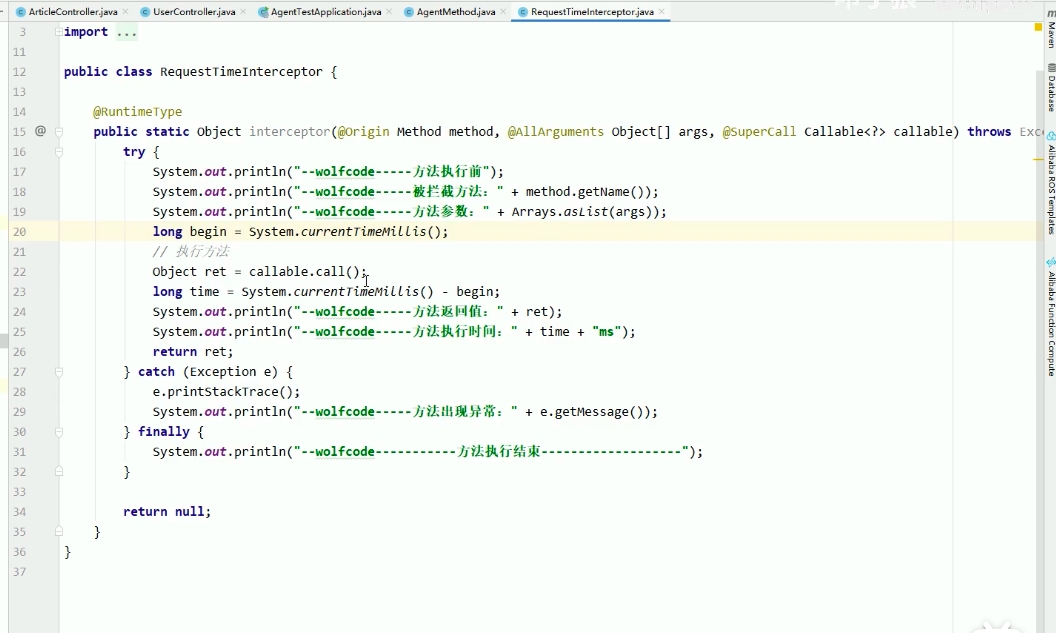Click the line 22 gutter number
This screenshot has width=1056, height=633.
pos(20,272)
